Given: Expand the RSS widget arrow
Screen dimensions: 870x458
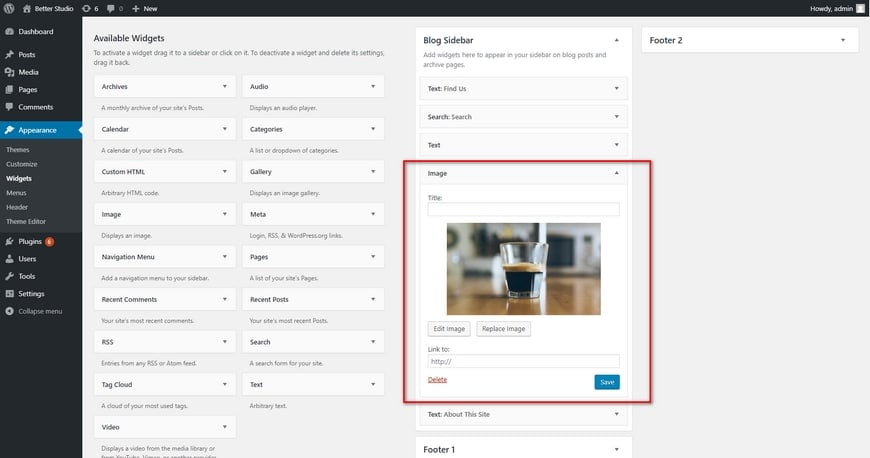Looking at the screenshot, I should pyautogui.click(x=225, y=342).
